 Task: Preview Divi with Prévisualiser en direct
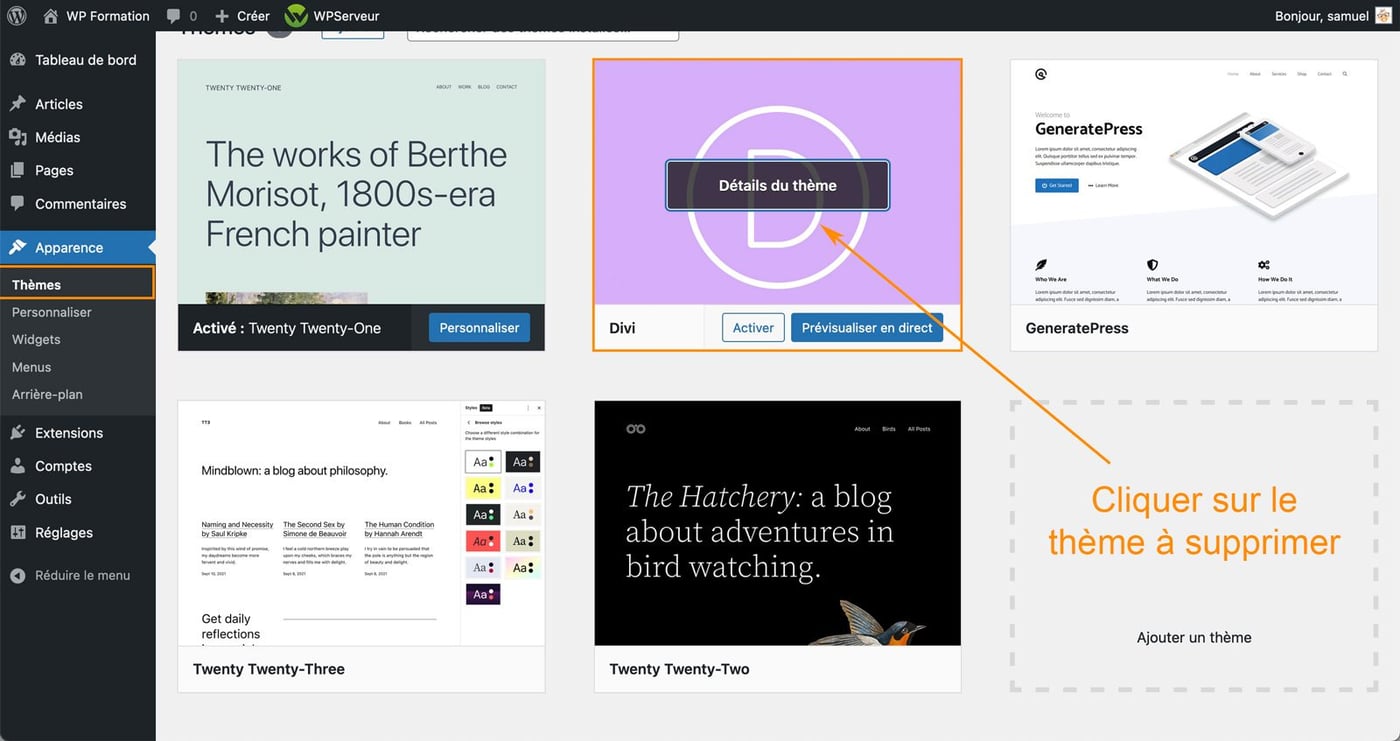[x=866, y=327]
